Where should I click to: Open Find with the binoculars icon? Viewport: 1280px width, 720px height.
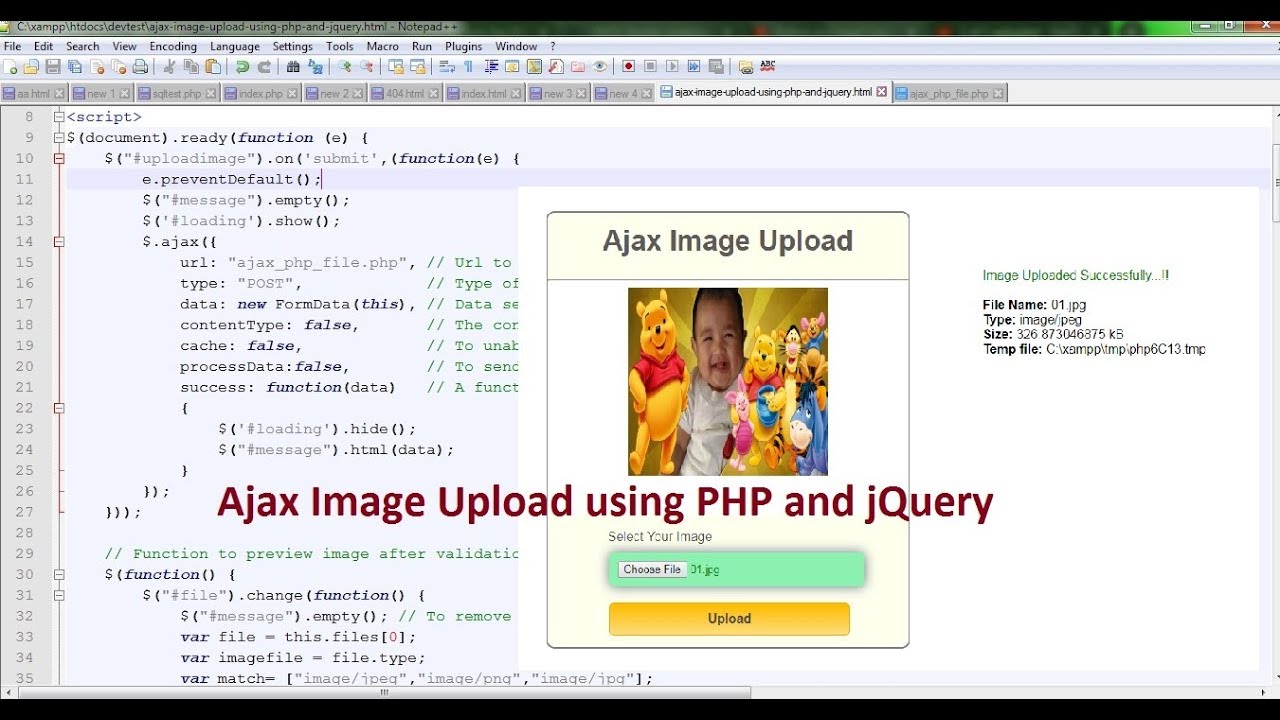[293, 67]
